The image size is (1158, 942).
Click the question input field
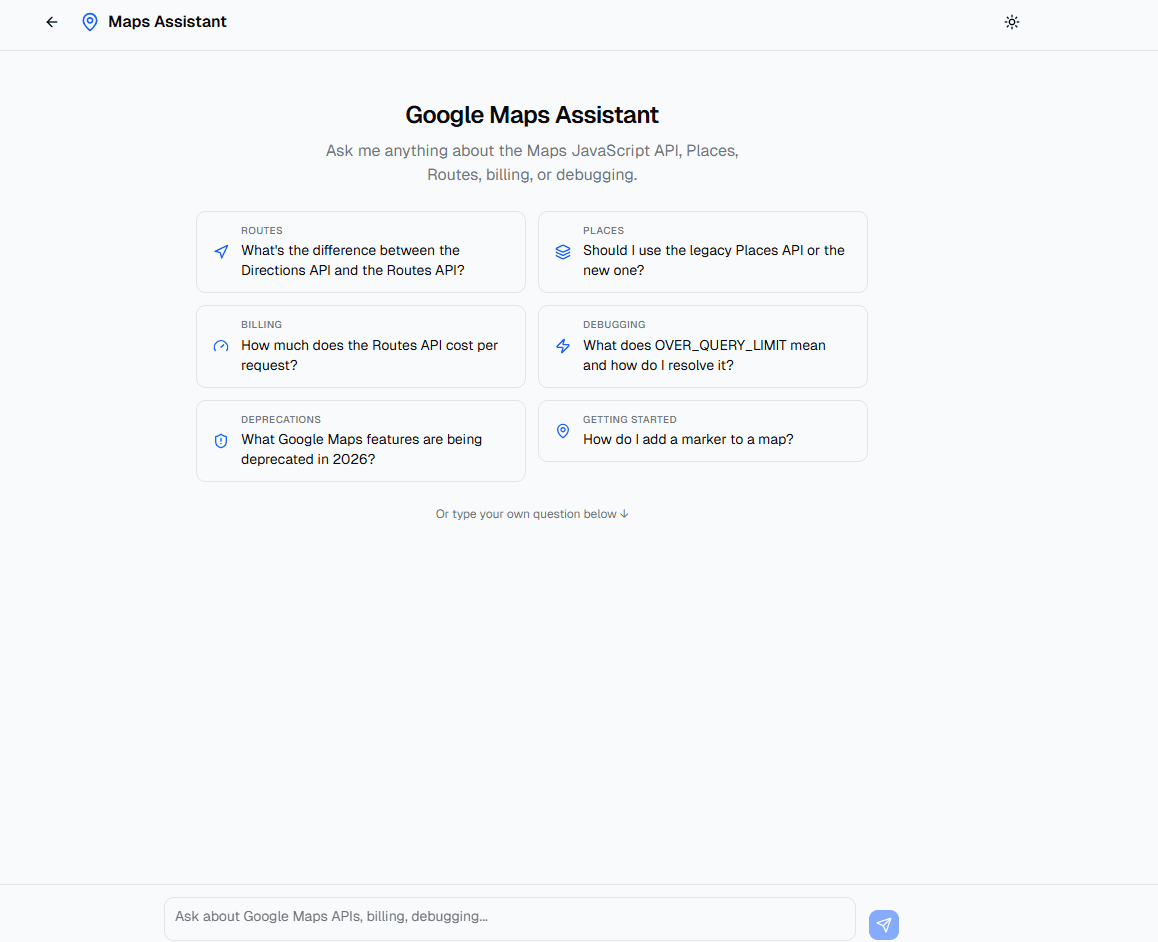point(509,918)
